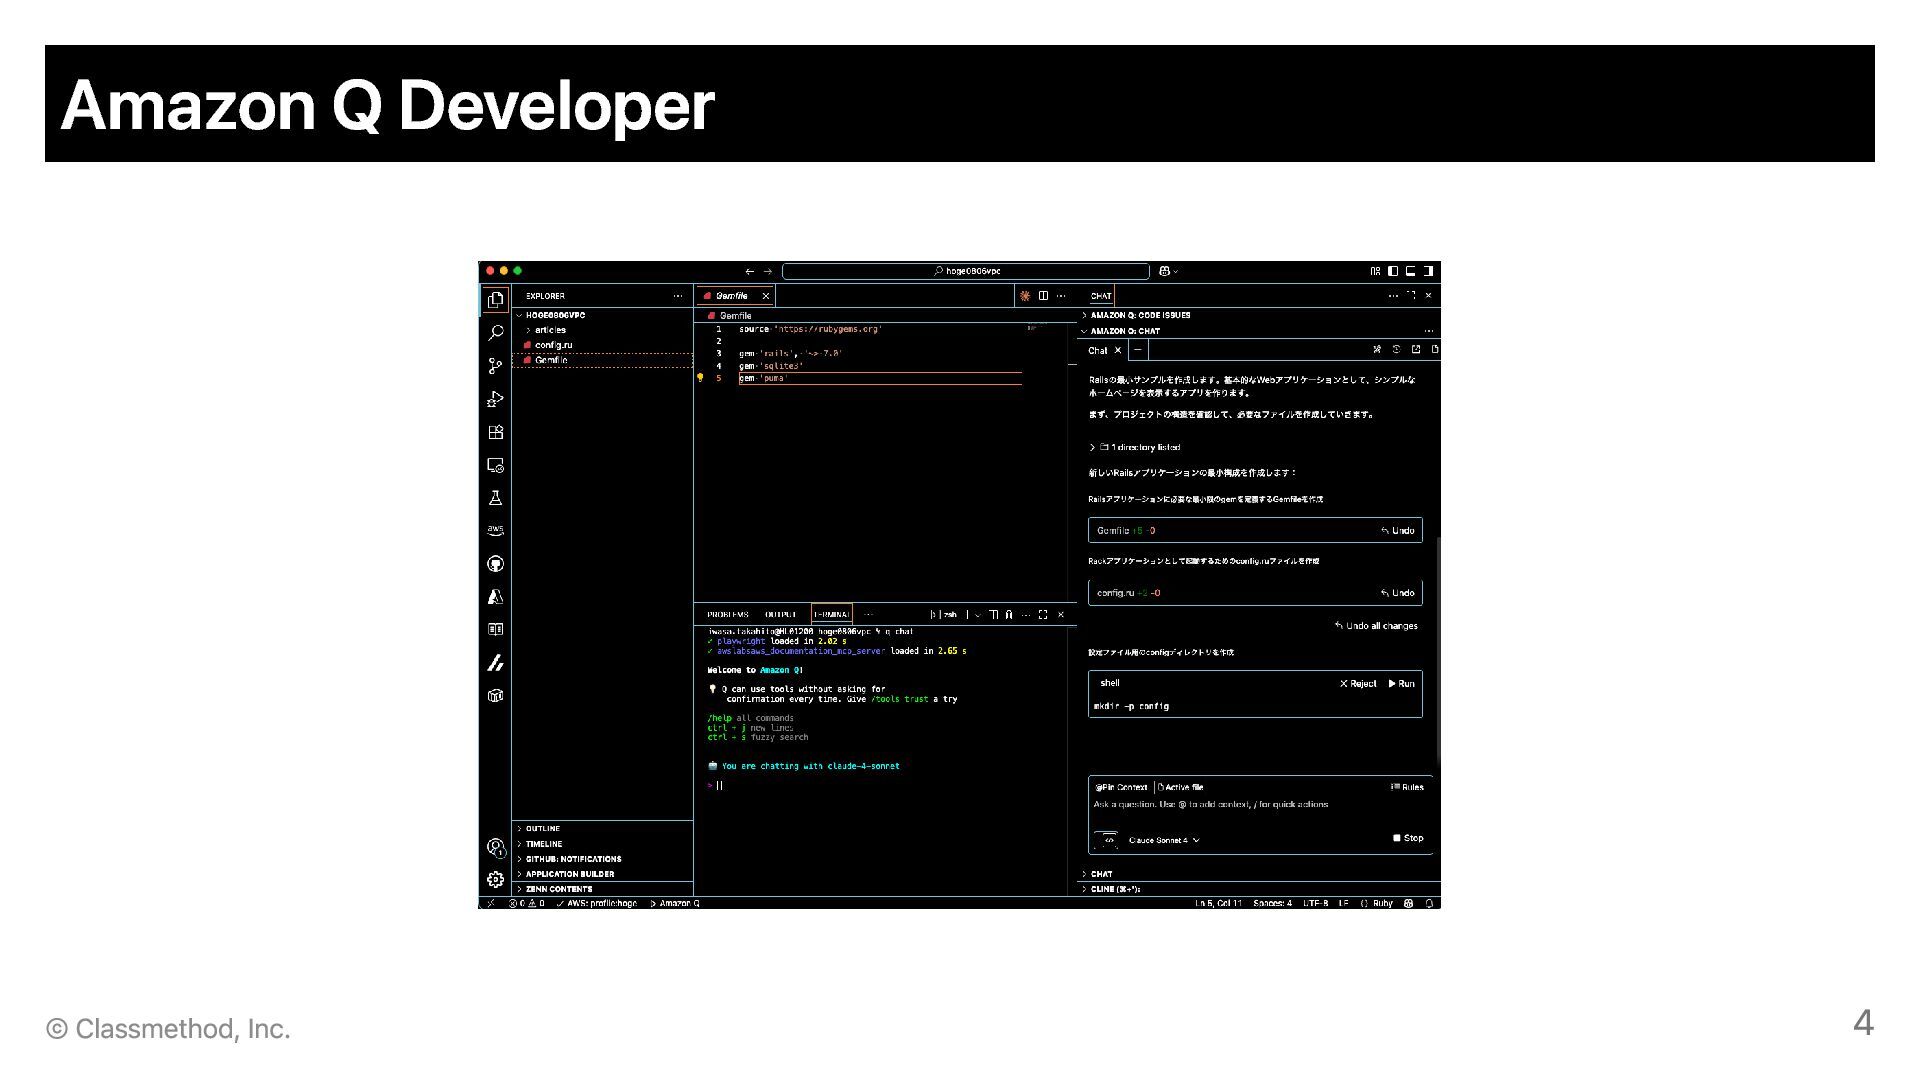Open the terminal launch profile dropdown arrow

[978, 614]
